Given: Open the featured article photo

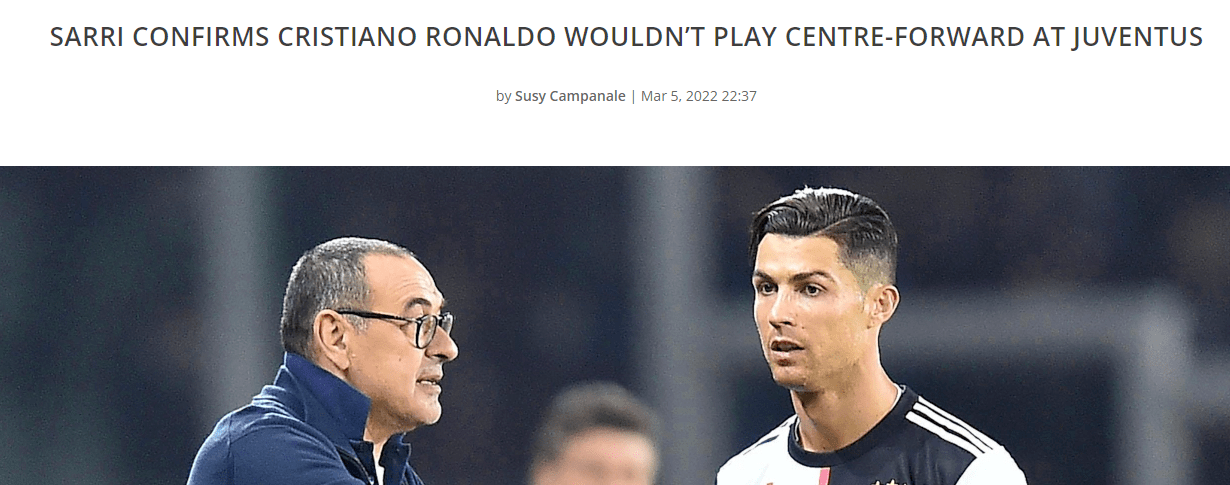Looking at the screenshot, I should [615, 326].
